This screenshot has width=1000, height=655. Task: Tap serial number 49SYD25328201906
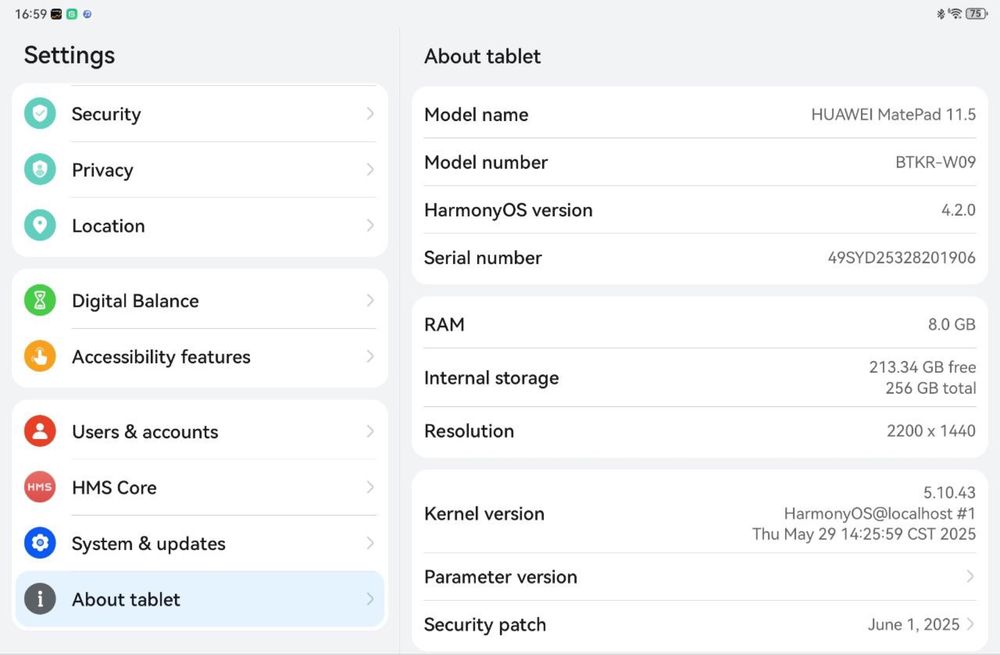[902, 258]
